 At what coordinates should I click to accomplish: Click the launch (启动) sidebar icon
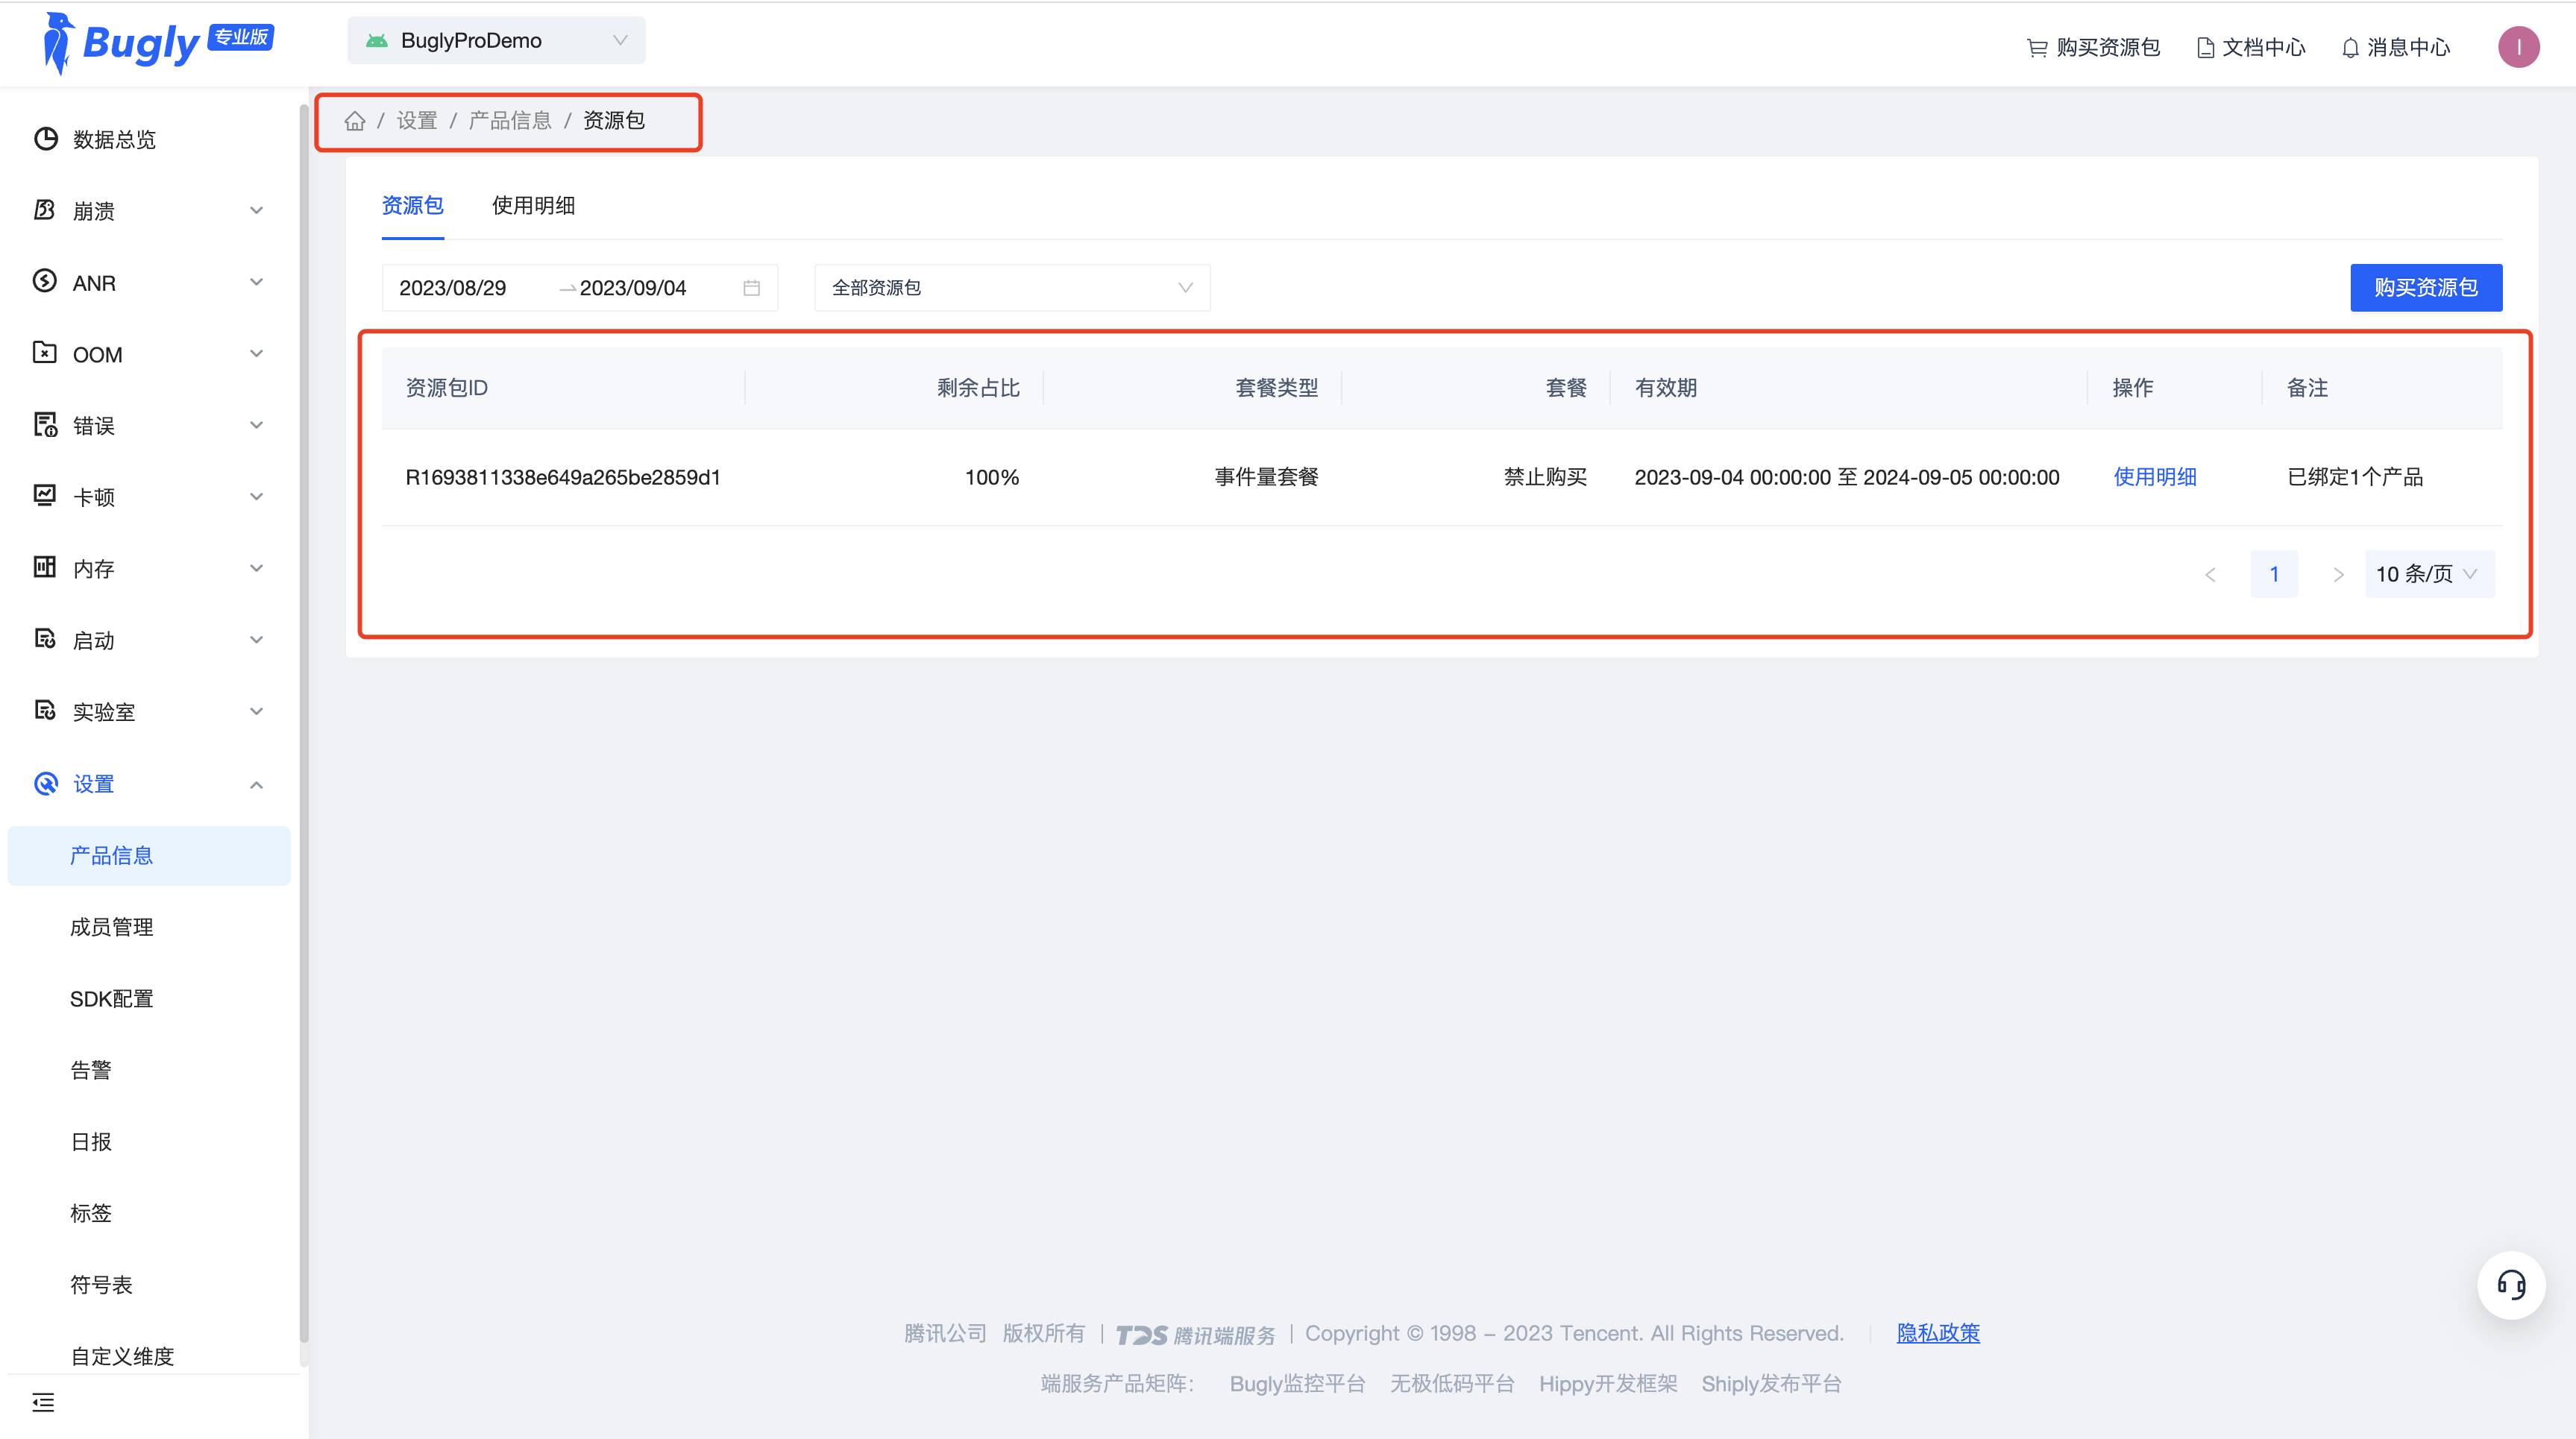pos(45,639)
